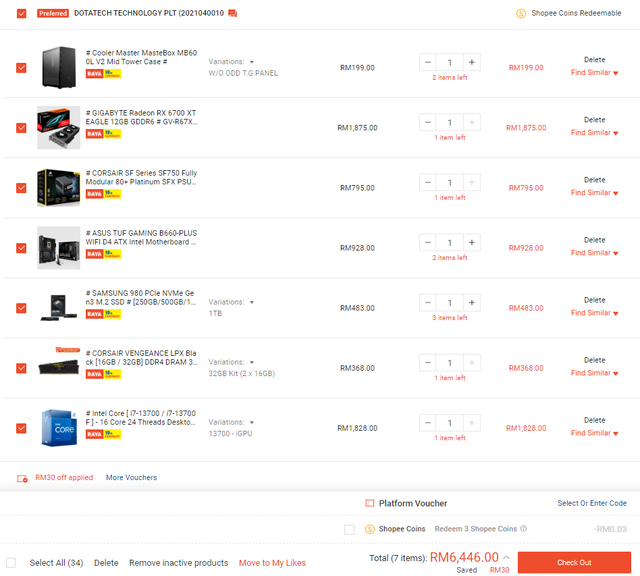Expand Find Similar for SAMSUNG 980 SSD
The image size is (640, 576).
(594, 313)
